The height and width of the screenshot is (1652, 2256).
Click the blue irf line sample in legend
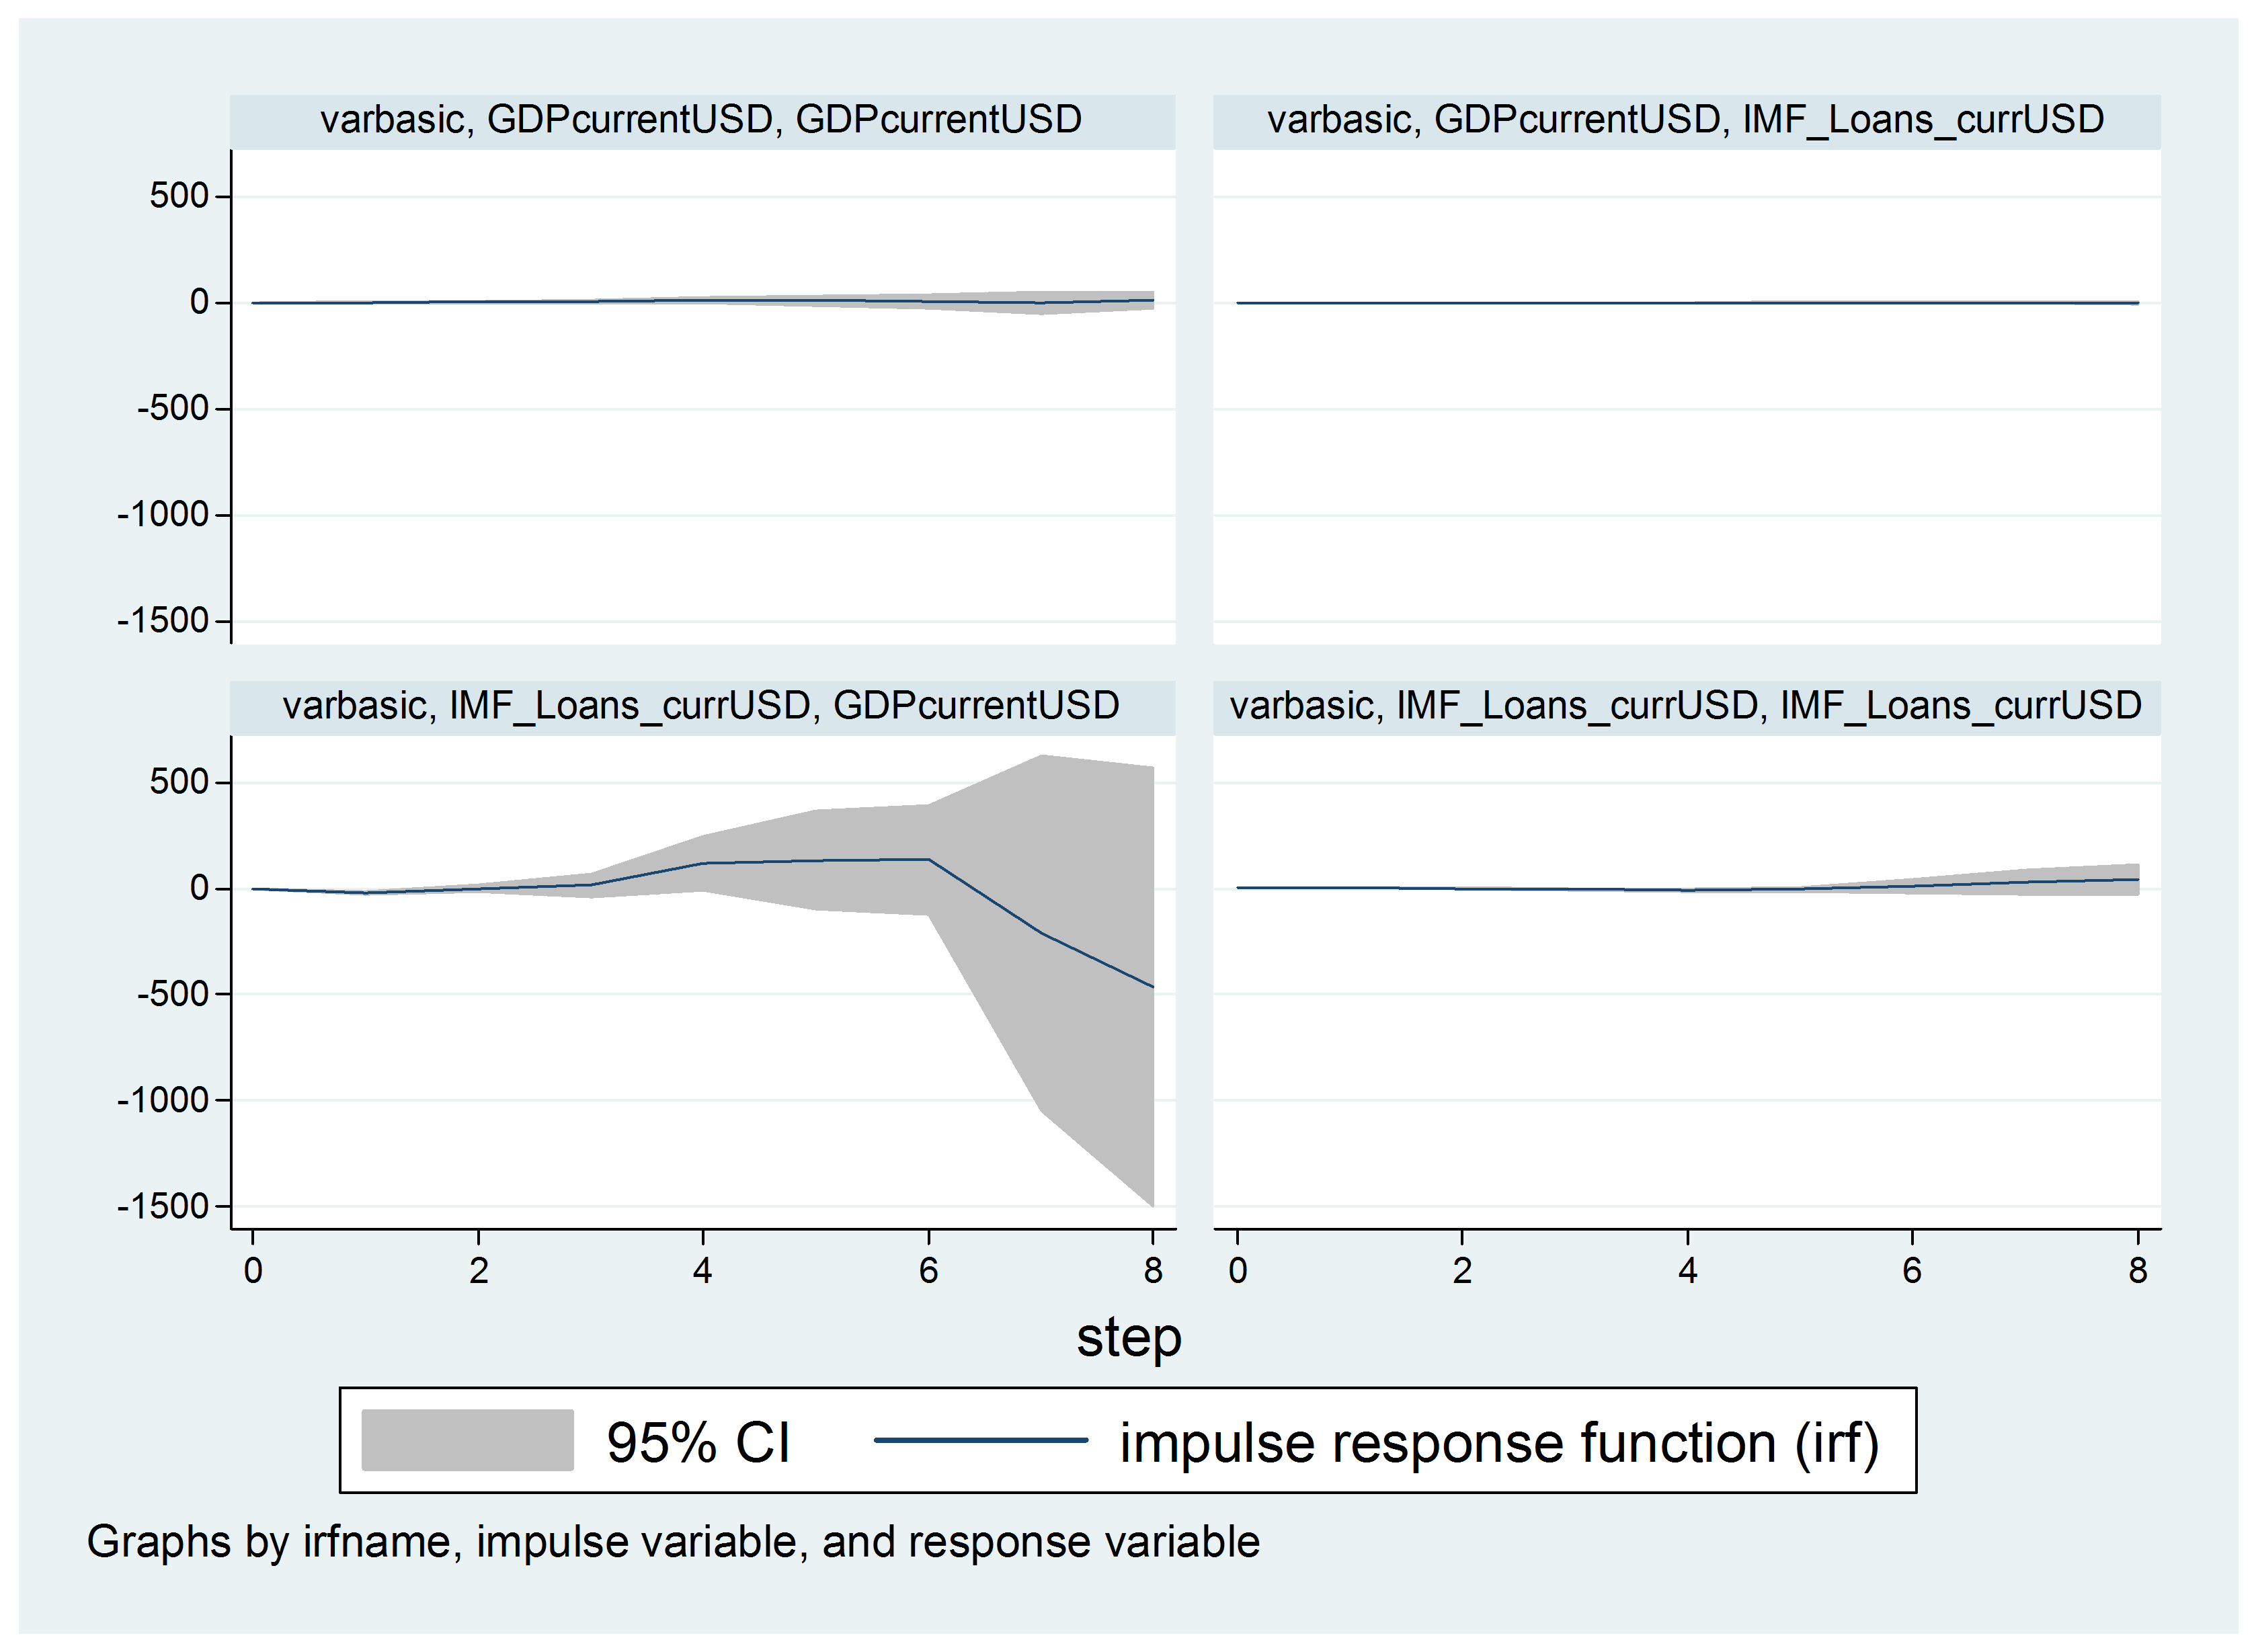tap(980, 1440)
